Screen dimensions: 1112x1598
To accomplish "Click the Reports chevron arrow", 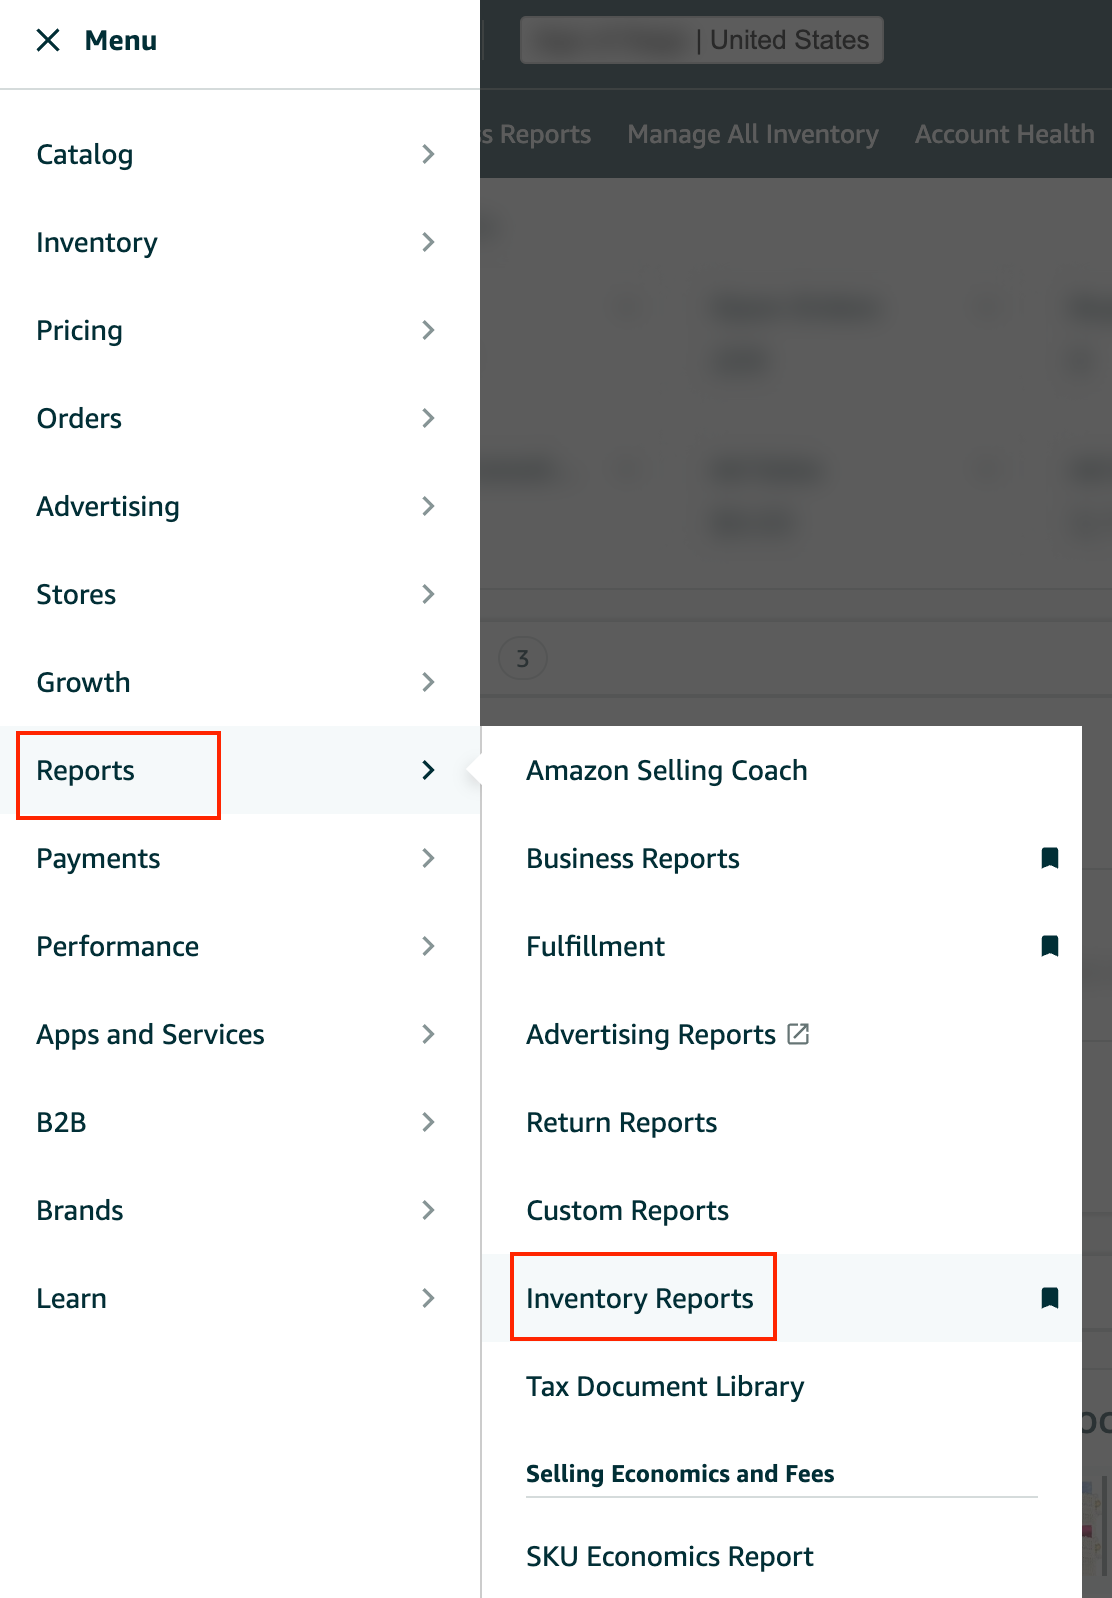I will point(428,770).
